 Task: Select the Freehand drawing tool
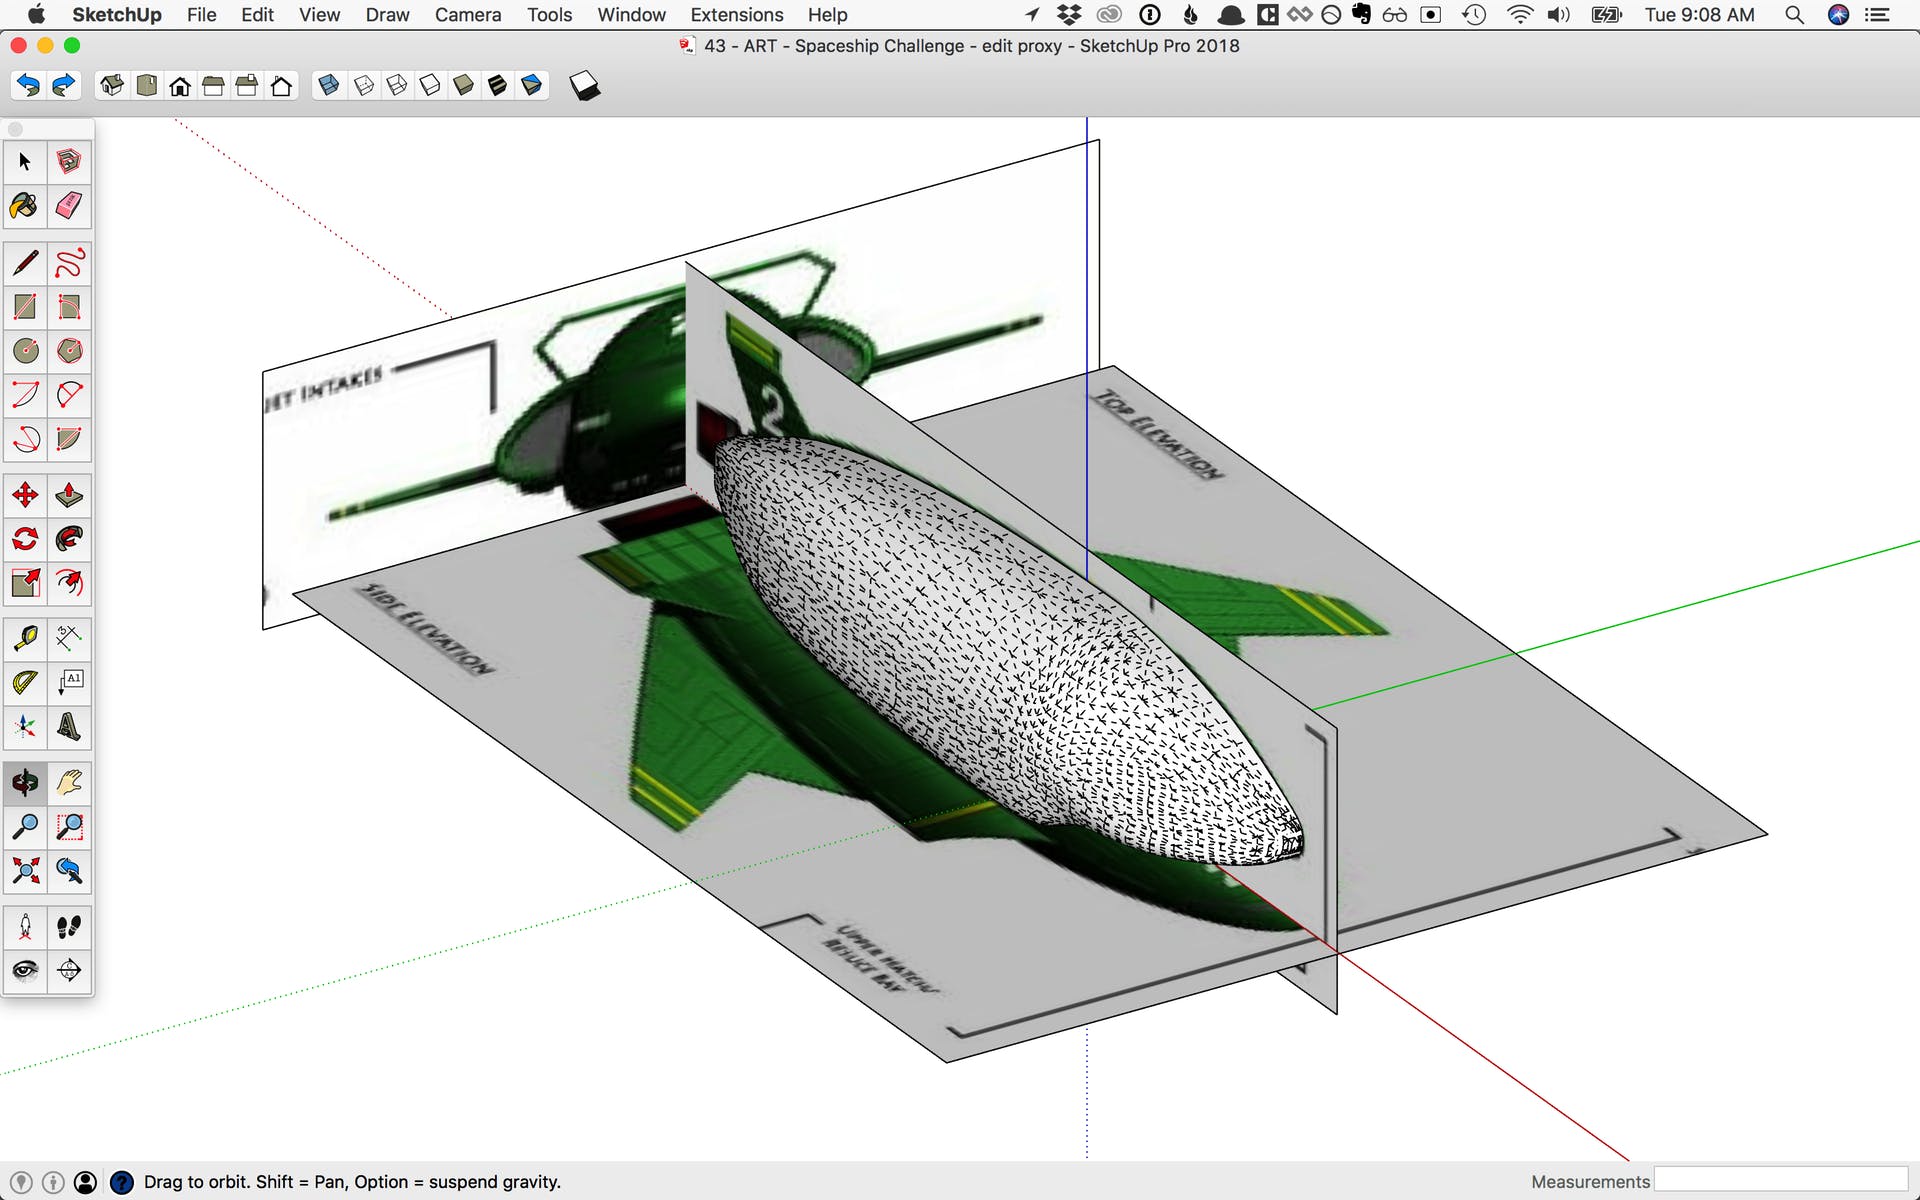tap(69, 263)
